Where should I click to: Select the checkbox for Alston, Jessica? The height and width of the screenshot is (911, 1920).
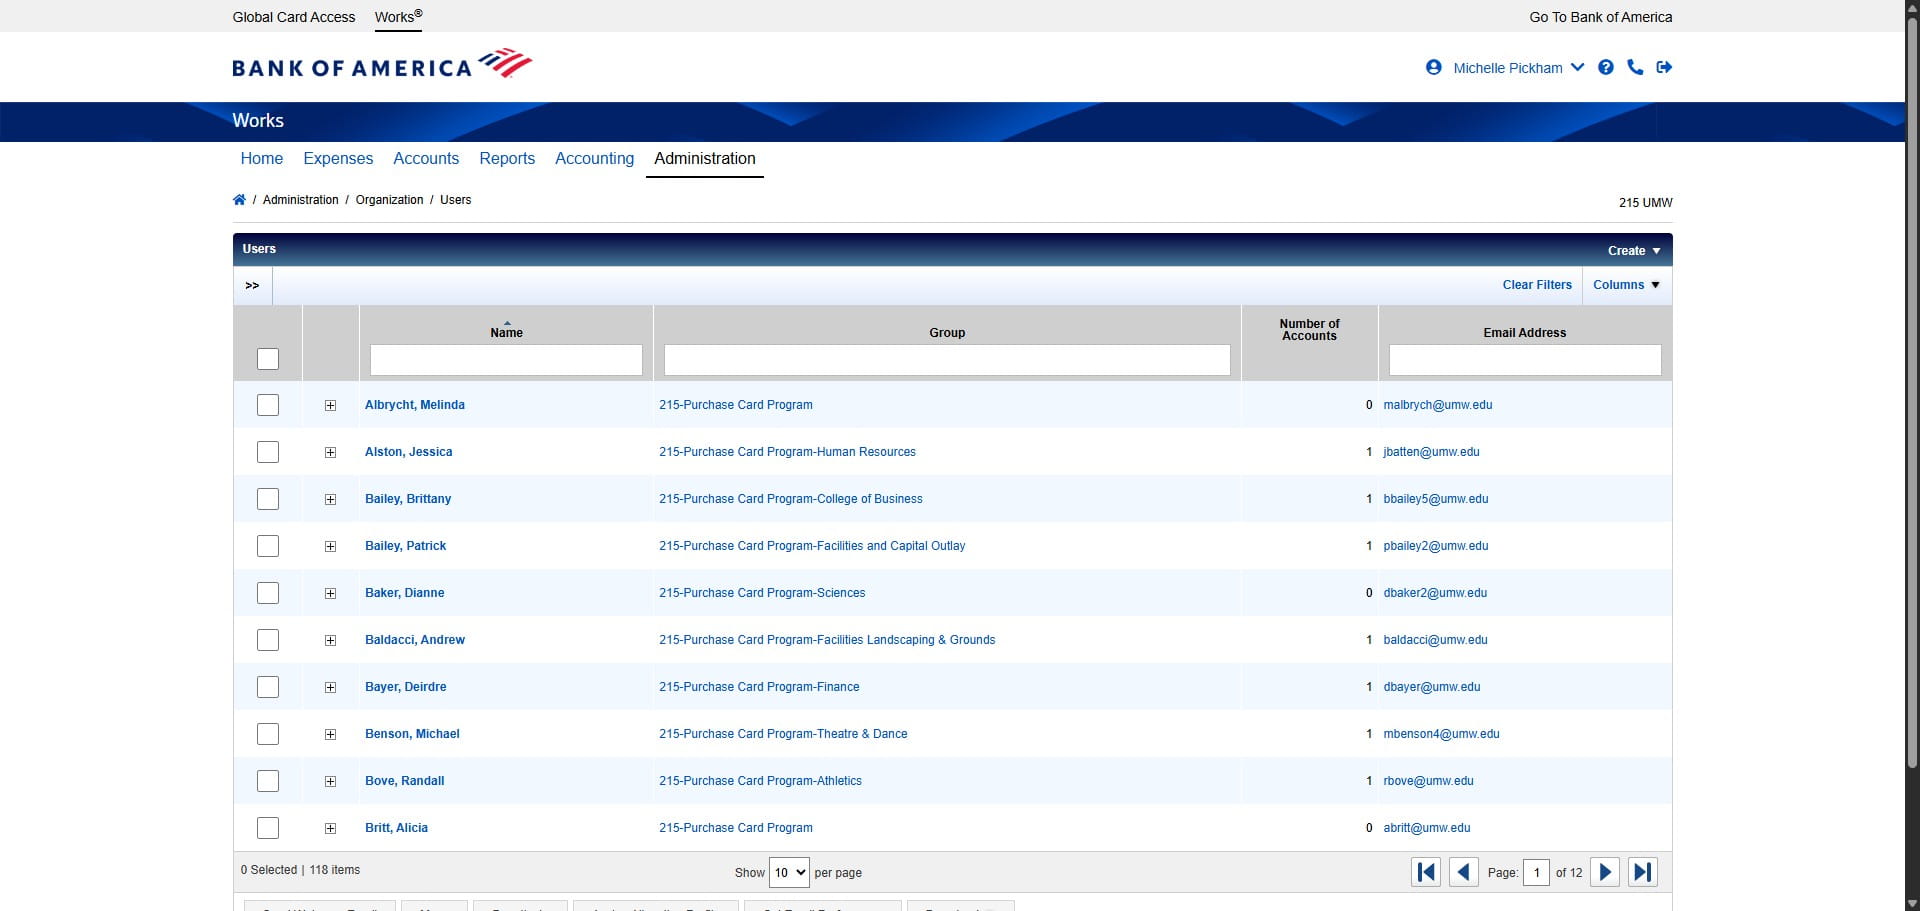[x=268, y=452]
